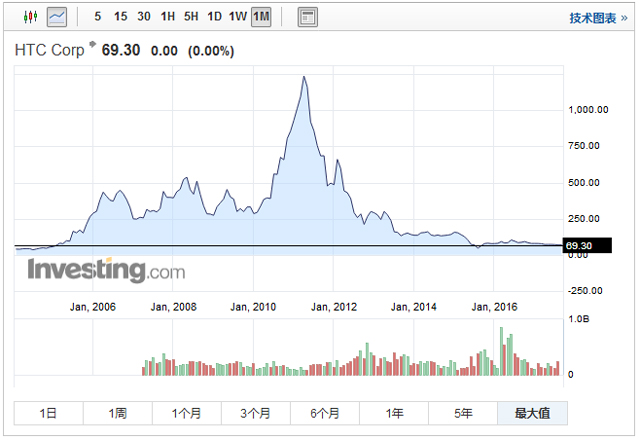Click the price peak of the chart
The image size is (640, 440).
(x=304, y=77)
